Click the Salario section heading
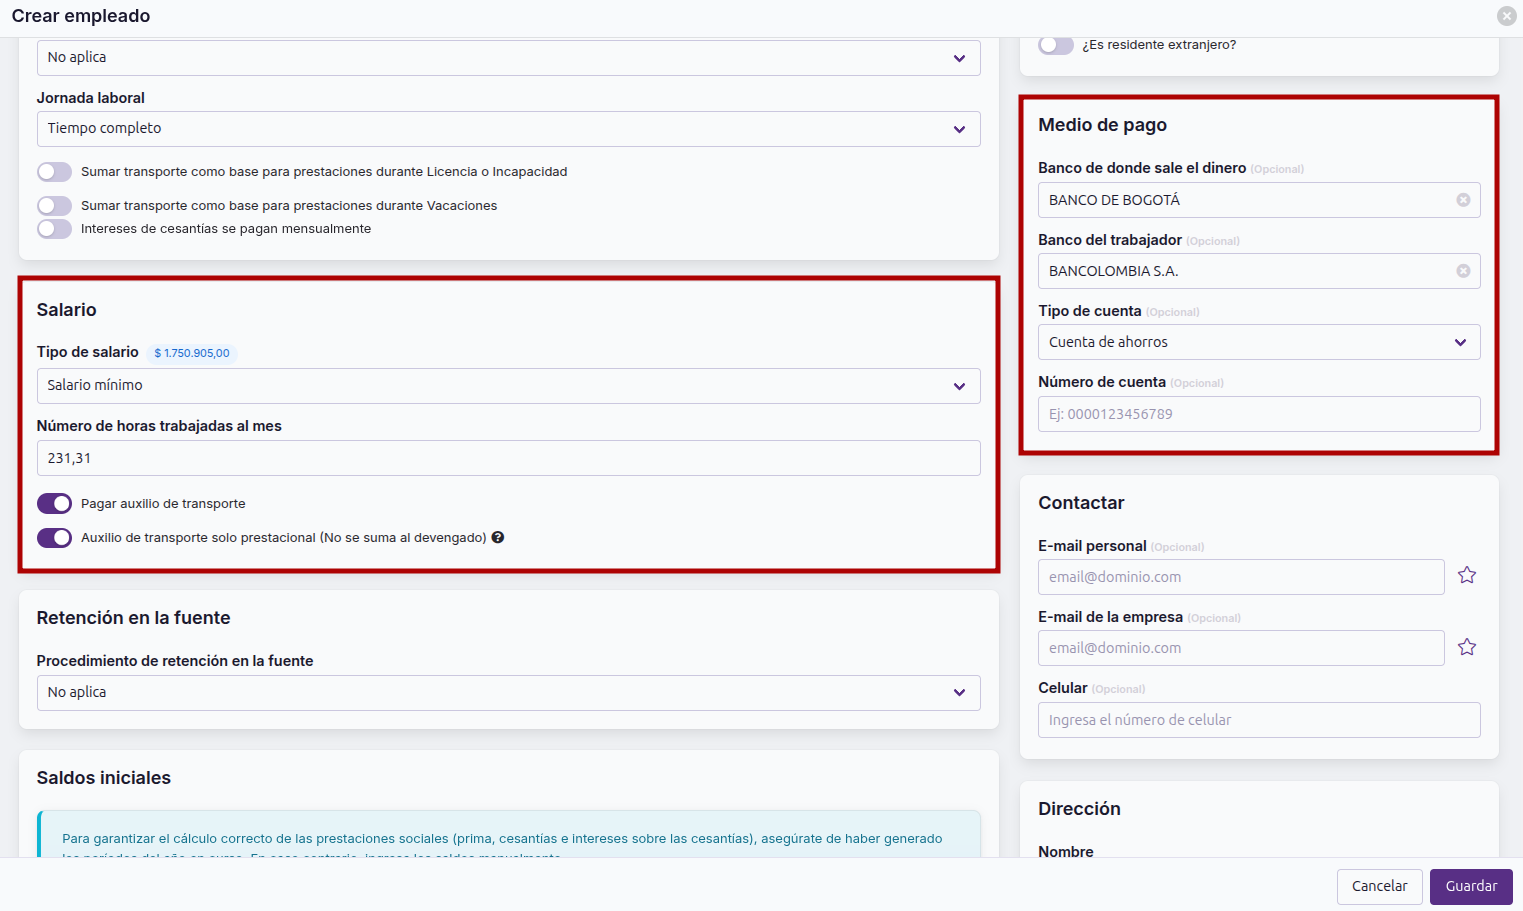The height and width of the screenshot is (911, 1523). point(67,310)
